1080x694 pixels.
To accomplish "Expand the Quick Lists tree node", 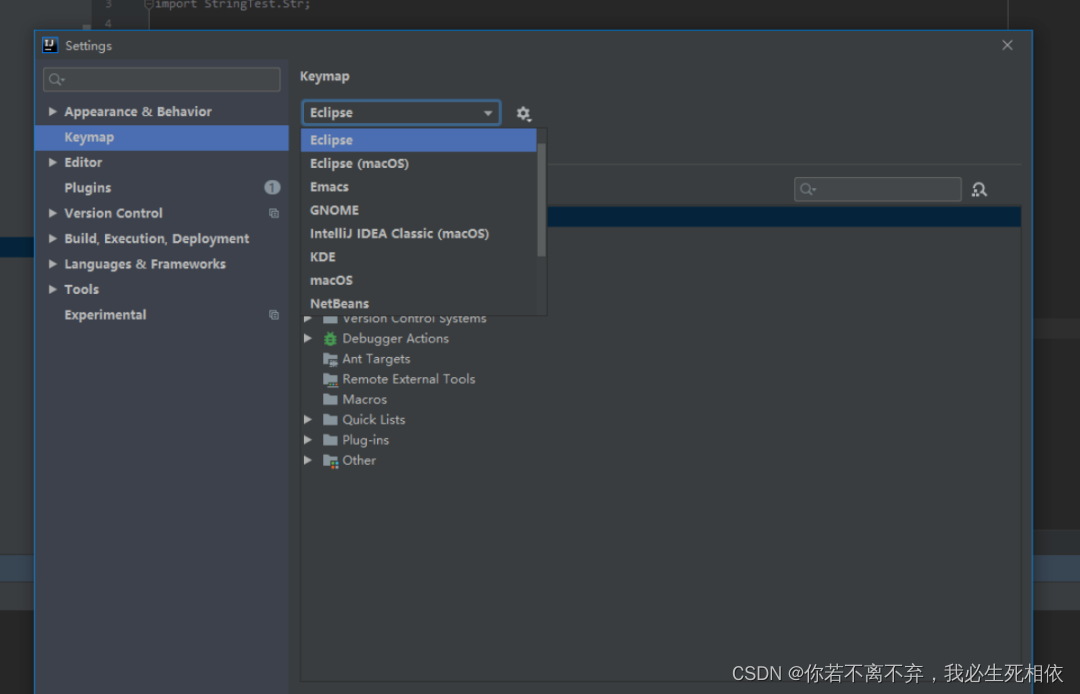I will pyautogui.click(x=308, y=419).
